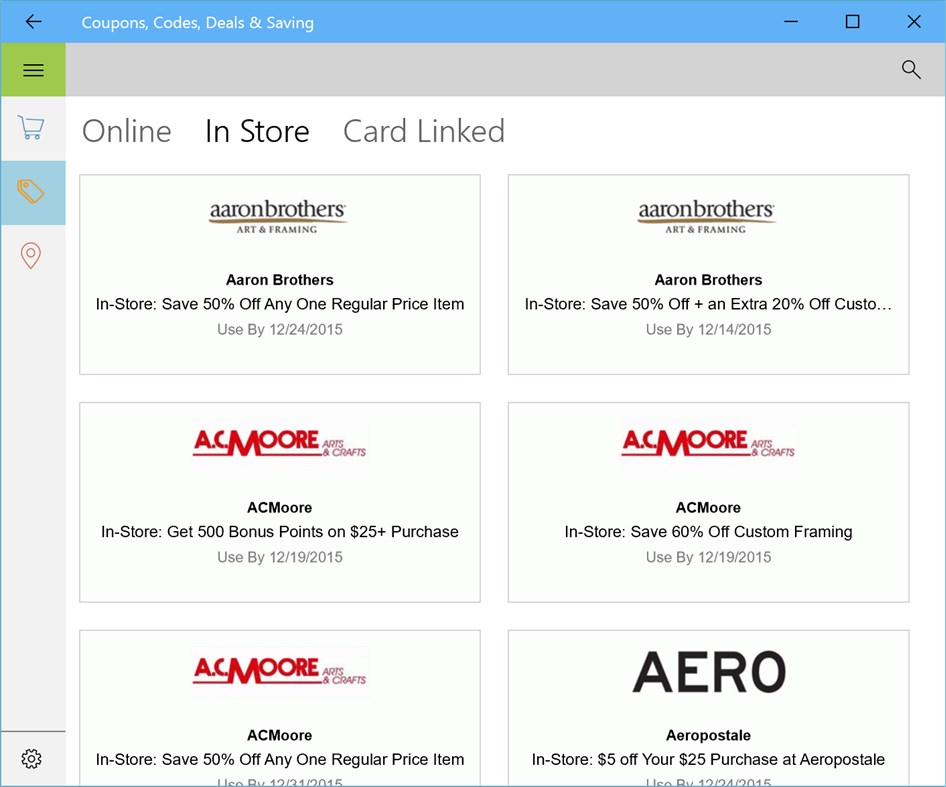Click the A.C. Moore Arts & Crafts logo
This screenshot has height=787, width=946.
[279, 442]
